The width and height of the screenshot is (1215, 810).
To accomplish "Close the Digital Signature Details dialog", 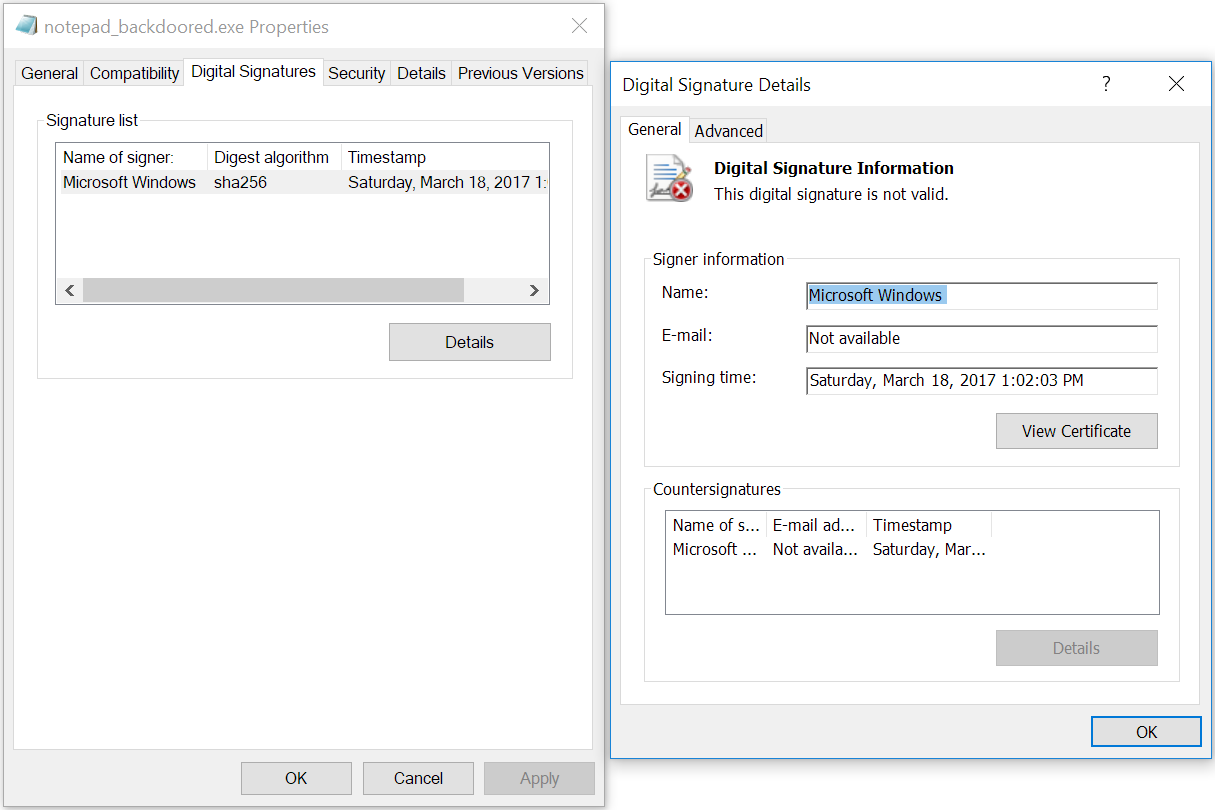I will pos(1176,84).
